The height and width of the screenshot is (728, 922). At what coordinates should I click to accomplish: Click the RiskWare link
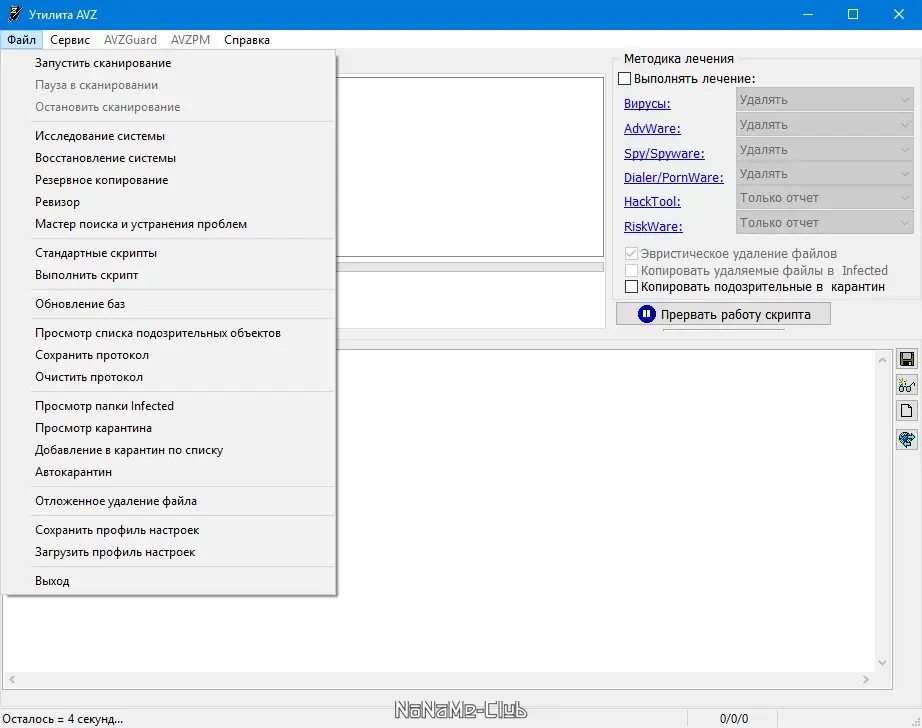pyautogui.click(x=653, y=226)
